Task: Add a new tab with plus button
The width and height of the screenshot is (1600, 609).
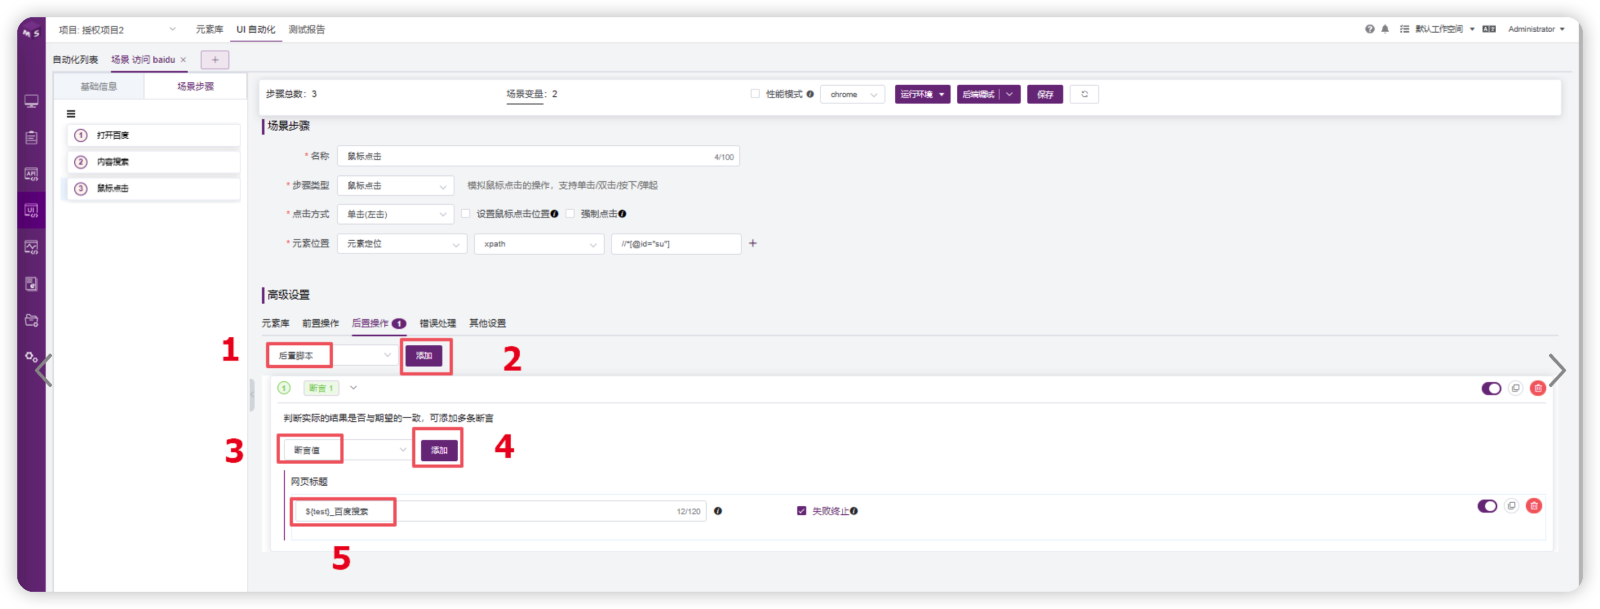Action: 215,60
